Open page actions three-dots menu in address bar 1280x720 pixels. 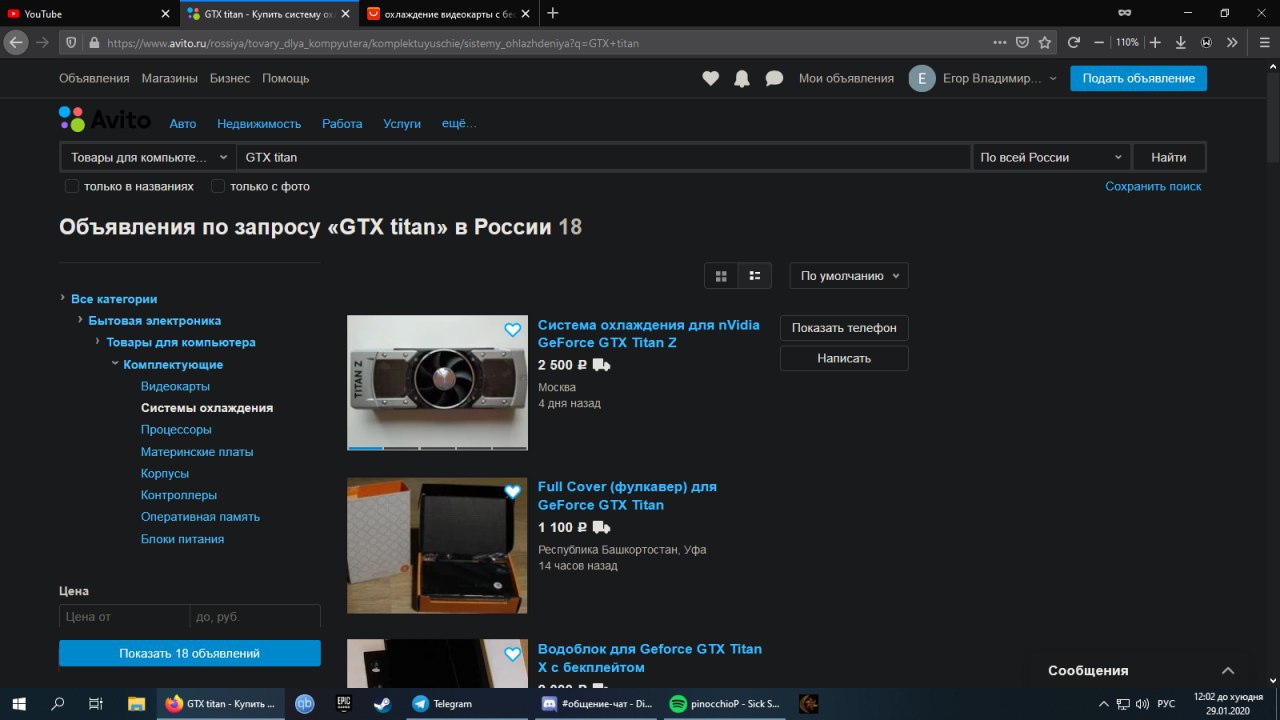point(1000,43)
